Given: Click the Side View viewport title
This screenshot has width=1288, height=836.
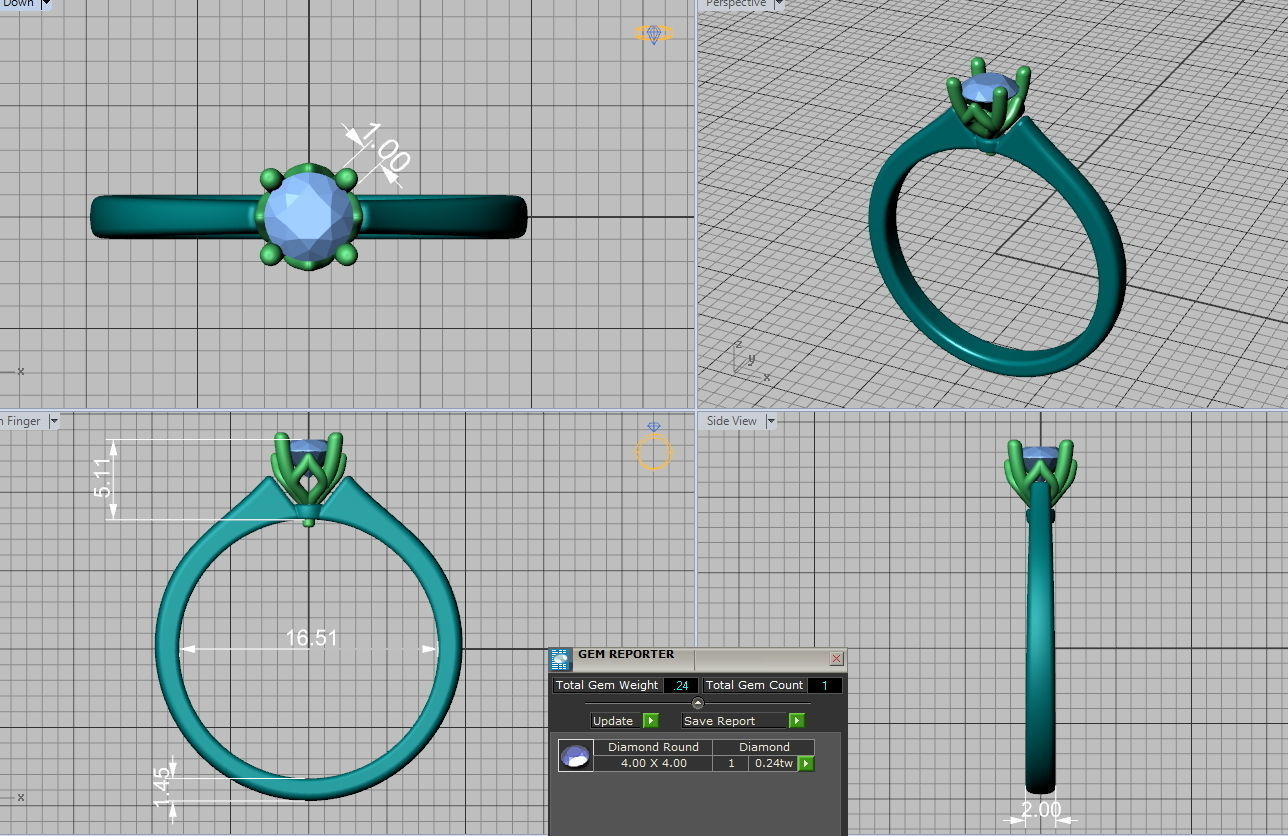Looking at the screenshot, I should [732, 421].
